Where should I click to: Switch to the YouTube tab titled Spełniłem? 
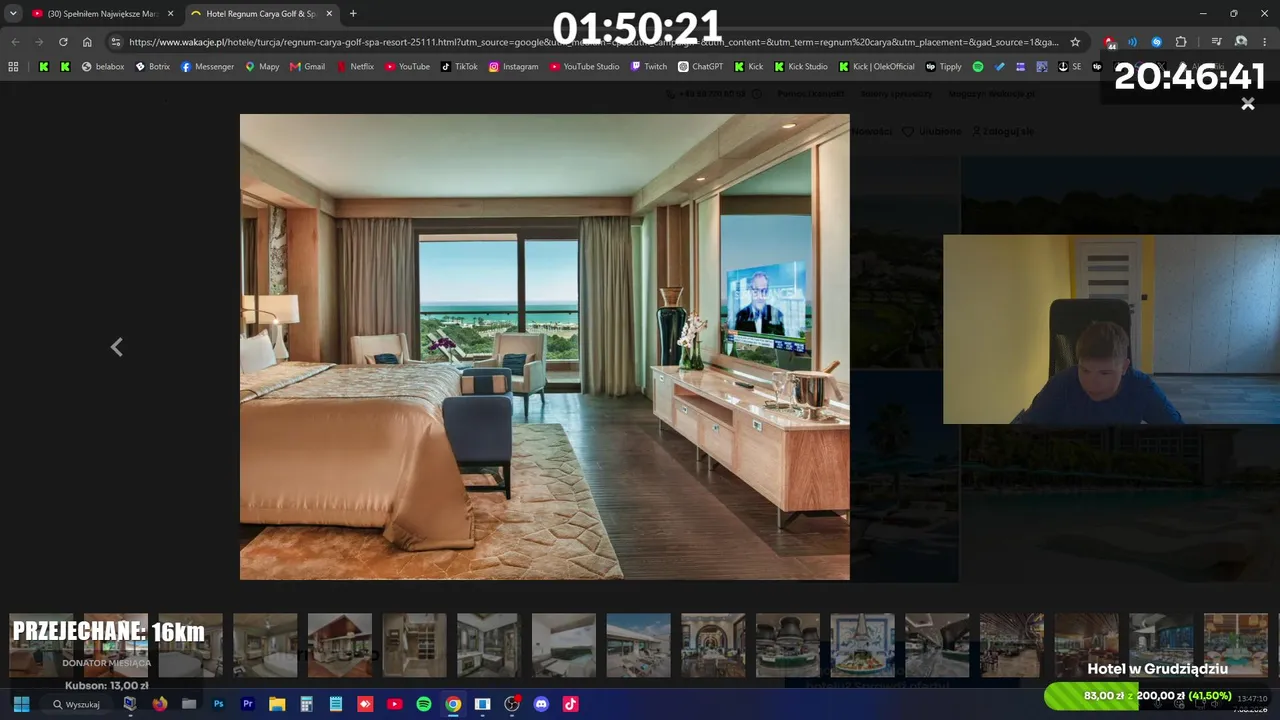[x=103, y=14]
